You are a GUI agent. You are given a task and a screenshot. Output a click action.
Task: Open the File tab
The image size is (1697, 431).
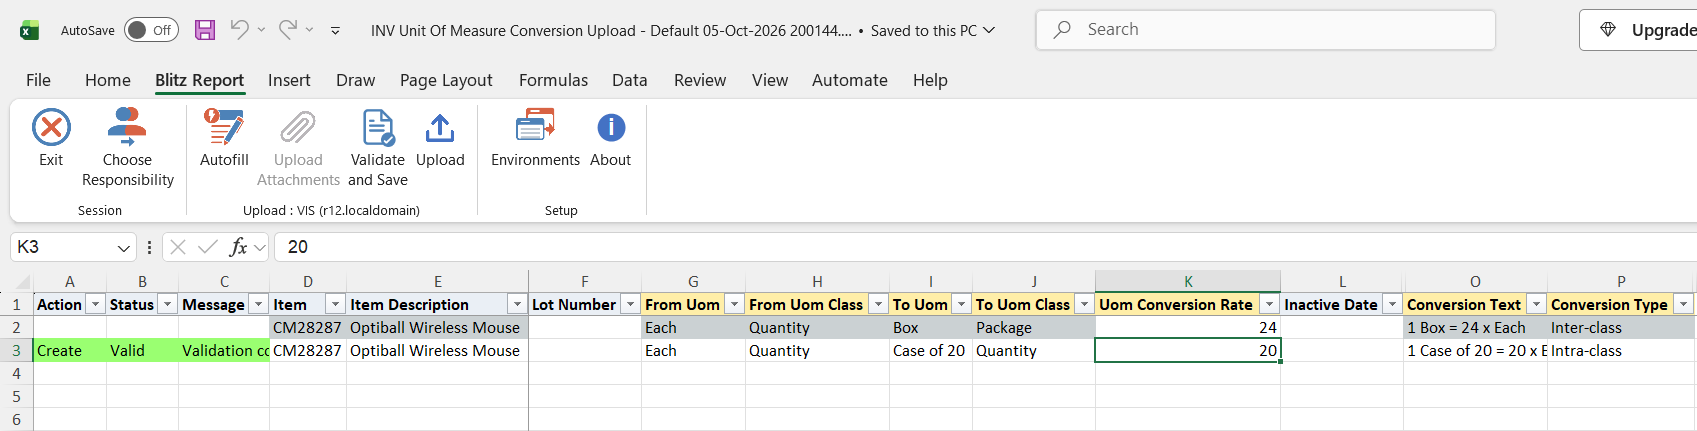(x=38, y=80)
